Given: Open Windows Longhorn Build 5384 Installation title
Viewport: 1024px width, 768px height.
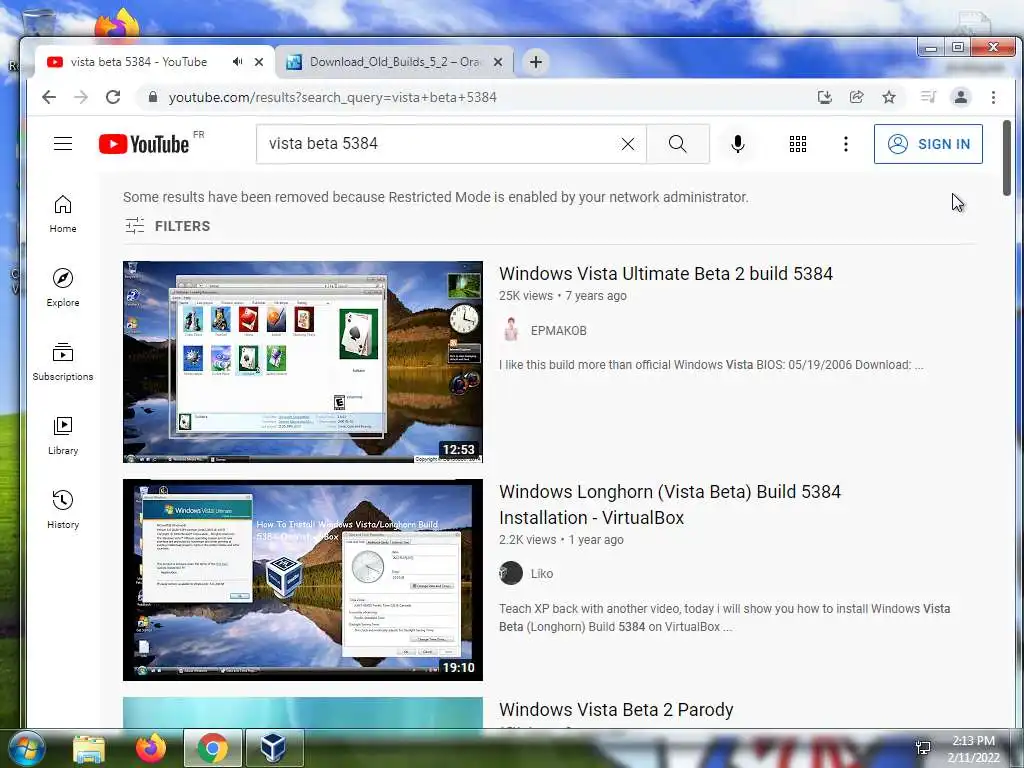Looking at the screenshot, I should pyautogui.click(x=669, y=504).
